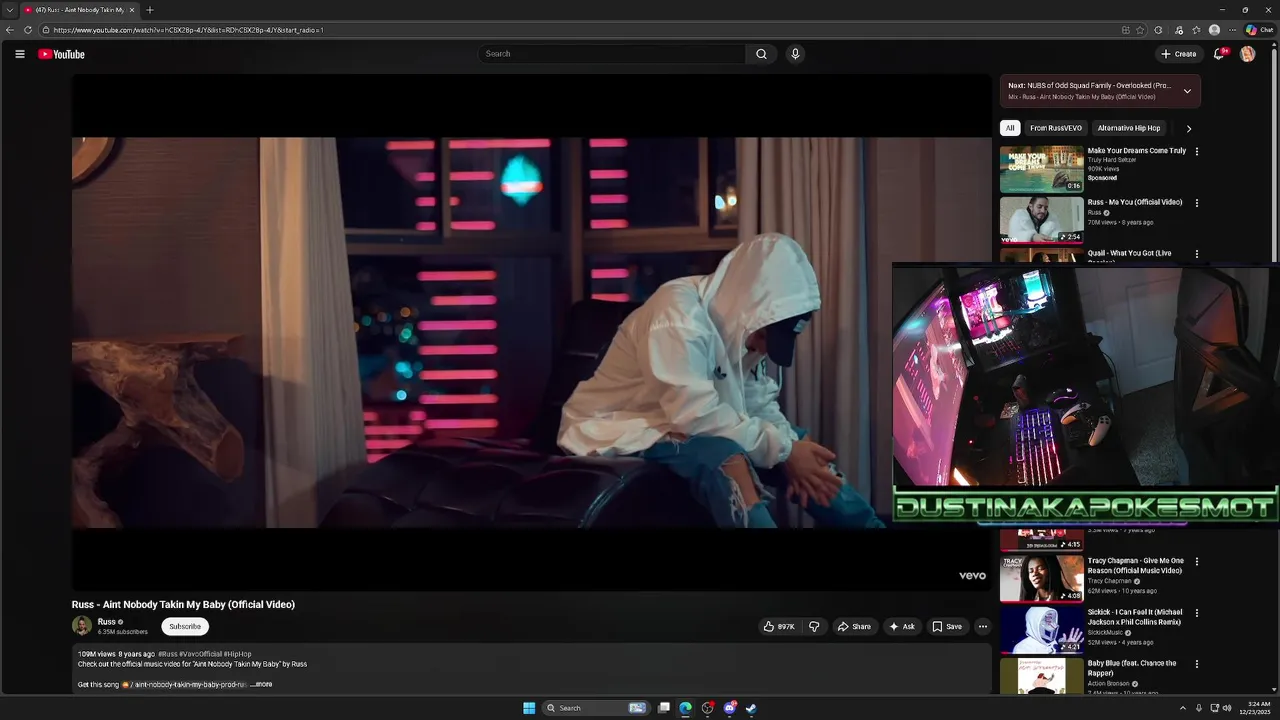Open options menu for Sickick video

pos(1197,613)
